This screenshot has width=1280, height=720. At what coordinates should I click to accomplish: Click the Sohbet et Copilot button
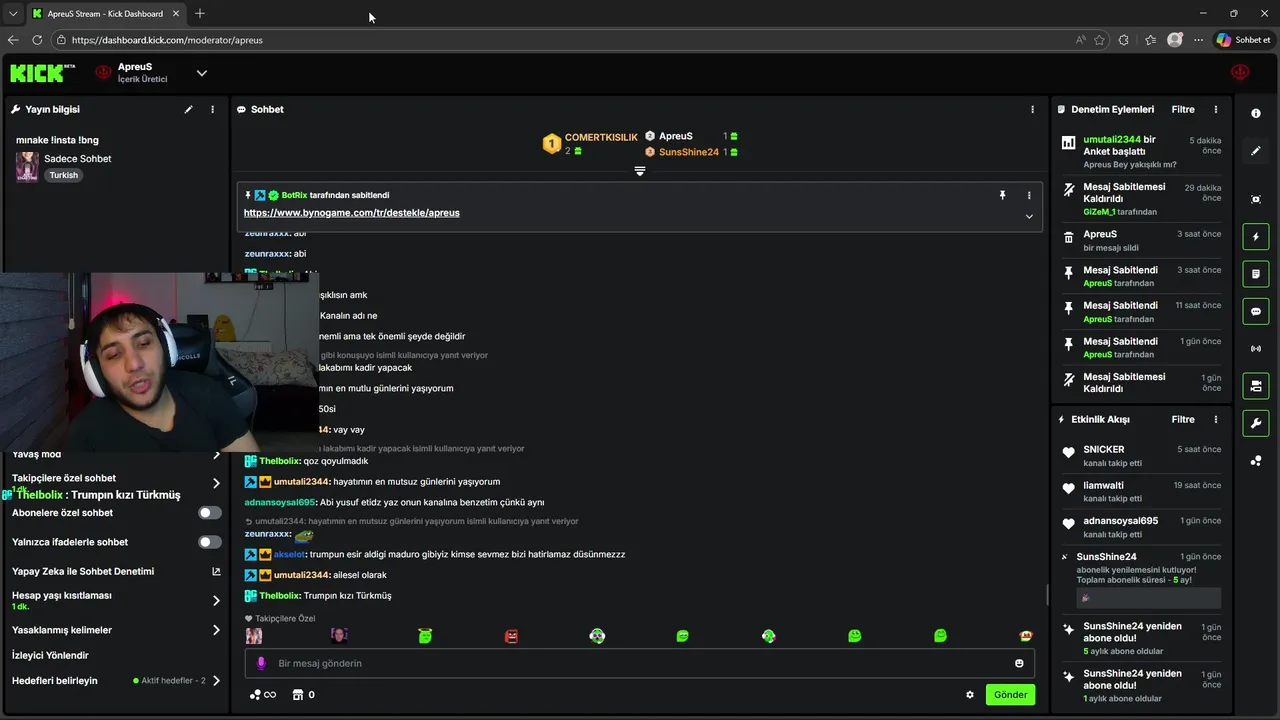pos(1243,40)
